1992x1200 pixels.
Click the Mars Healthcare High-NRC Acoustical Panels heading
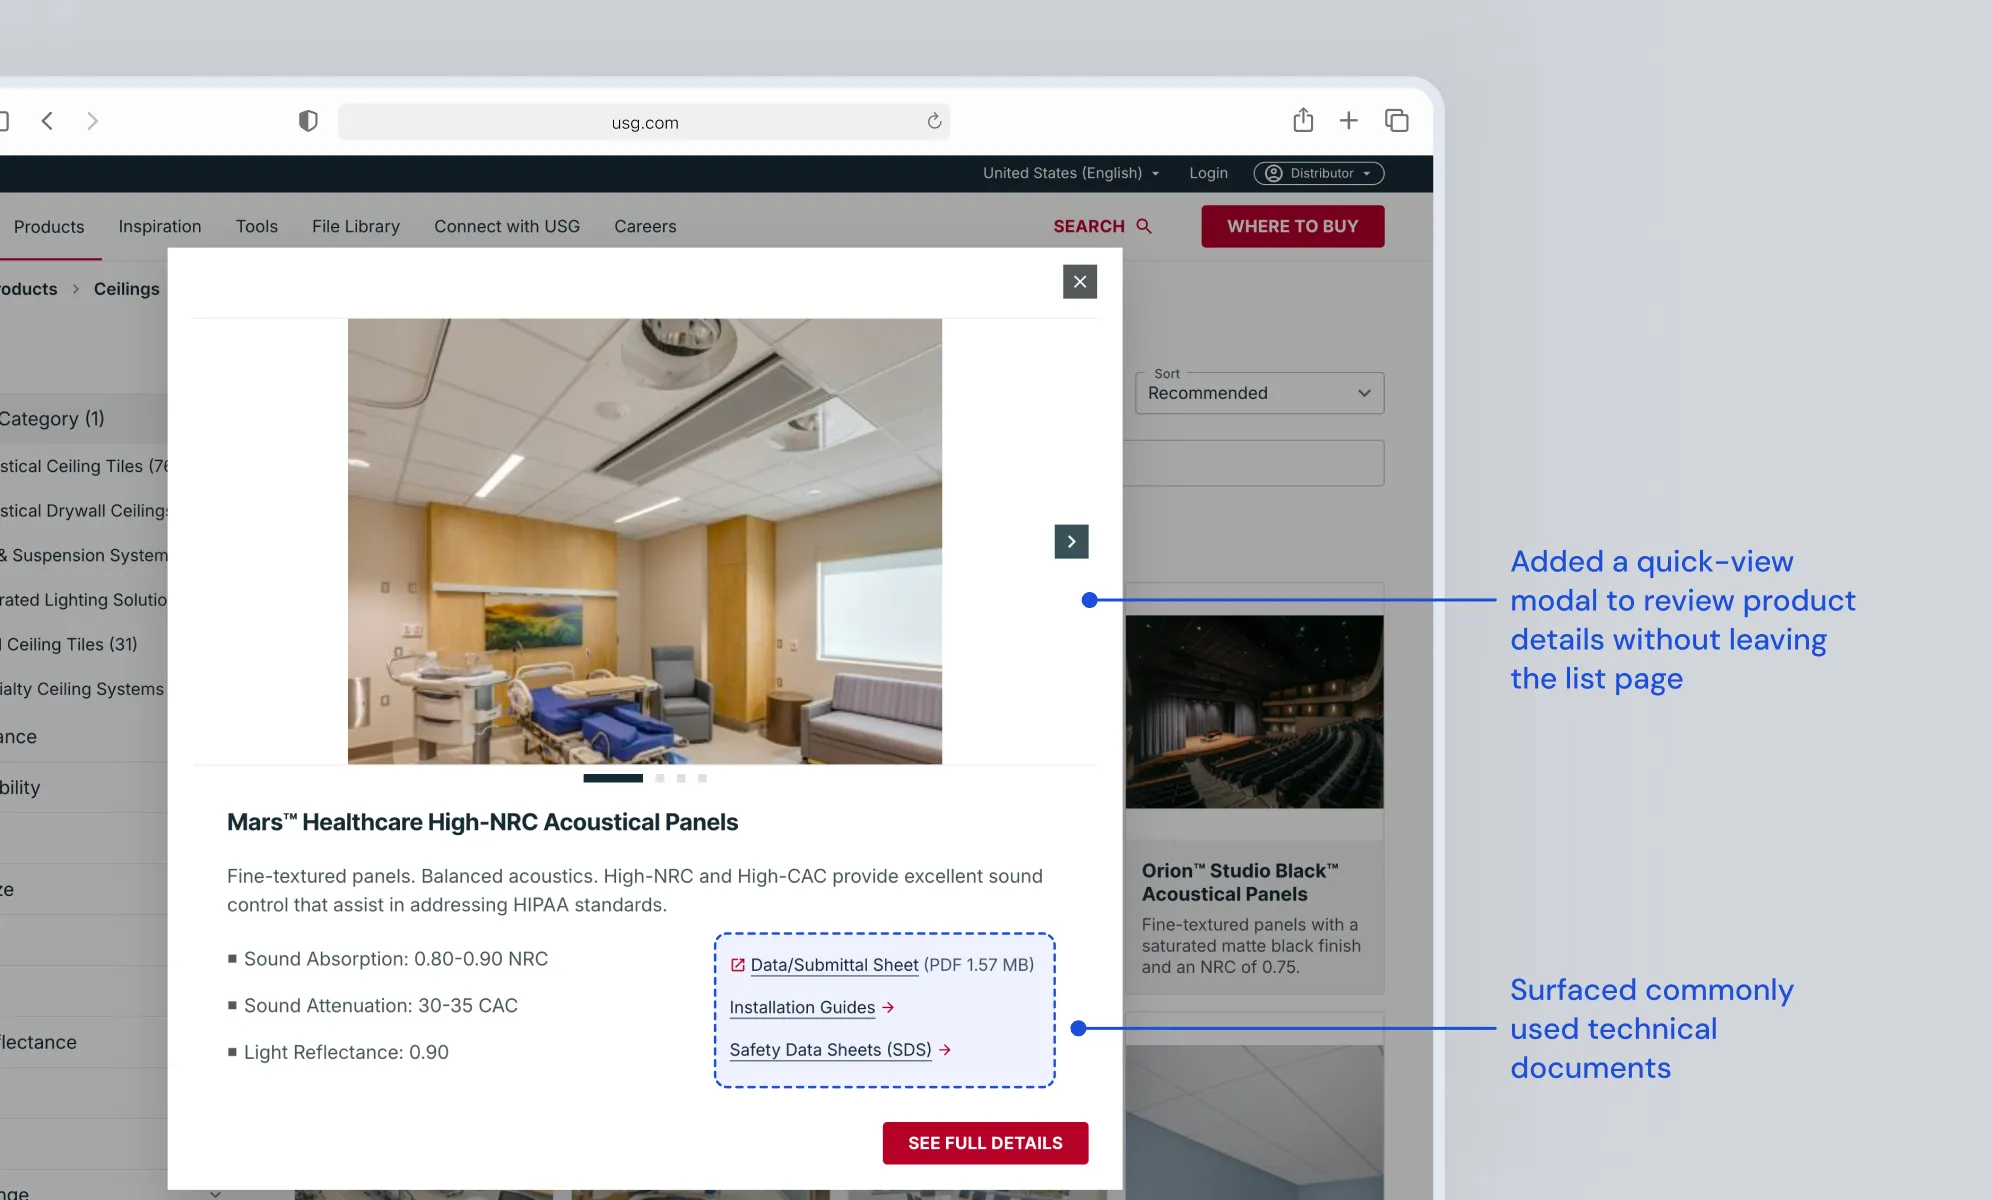(x=482, y=822)
